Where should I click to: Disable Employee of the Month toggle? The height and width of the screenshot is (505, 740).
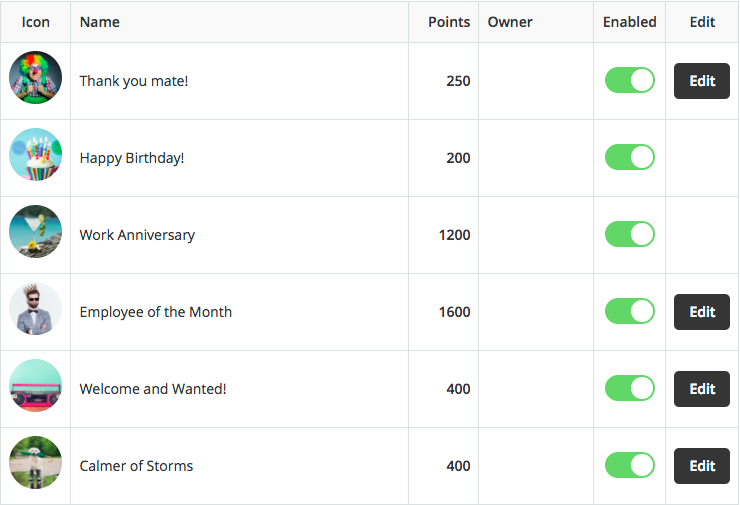pyautogui.click(x=630, y=312)
